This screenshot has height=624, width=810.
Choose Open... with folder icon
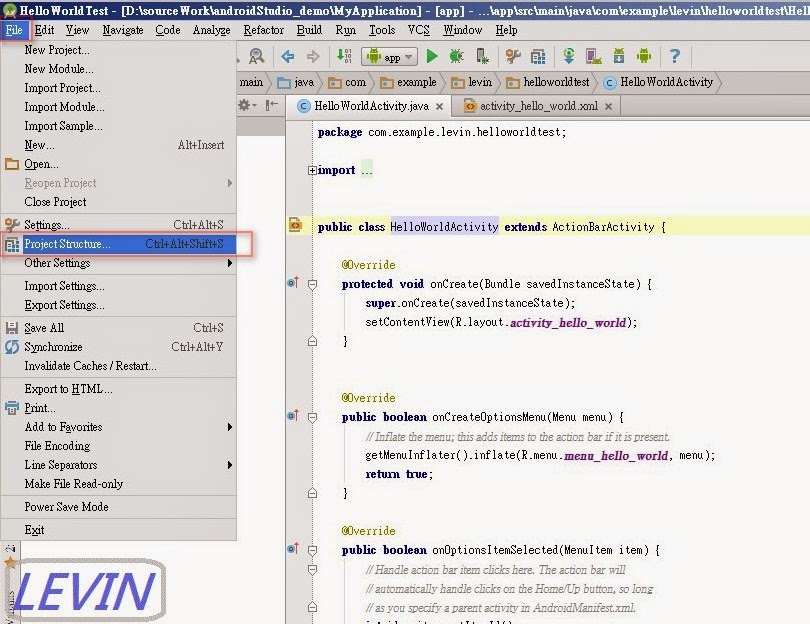[x=118, y=164]
